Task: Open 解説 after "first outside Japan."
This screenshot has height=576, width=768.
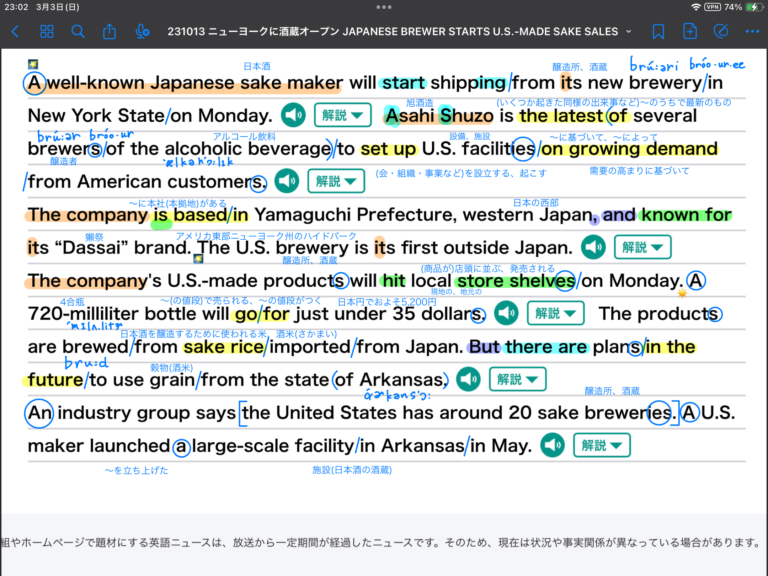Action: click(x=642, y=247)
